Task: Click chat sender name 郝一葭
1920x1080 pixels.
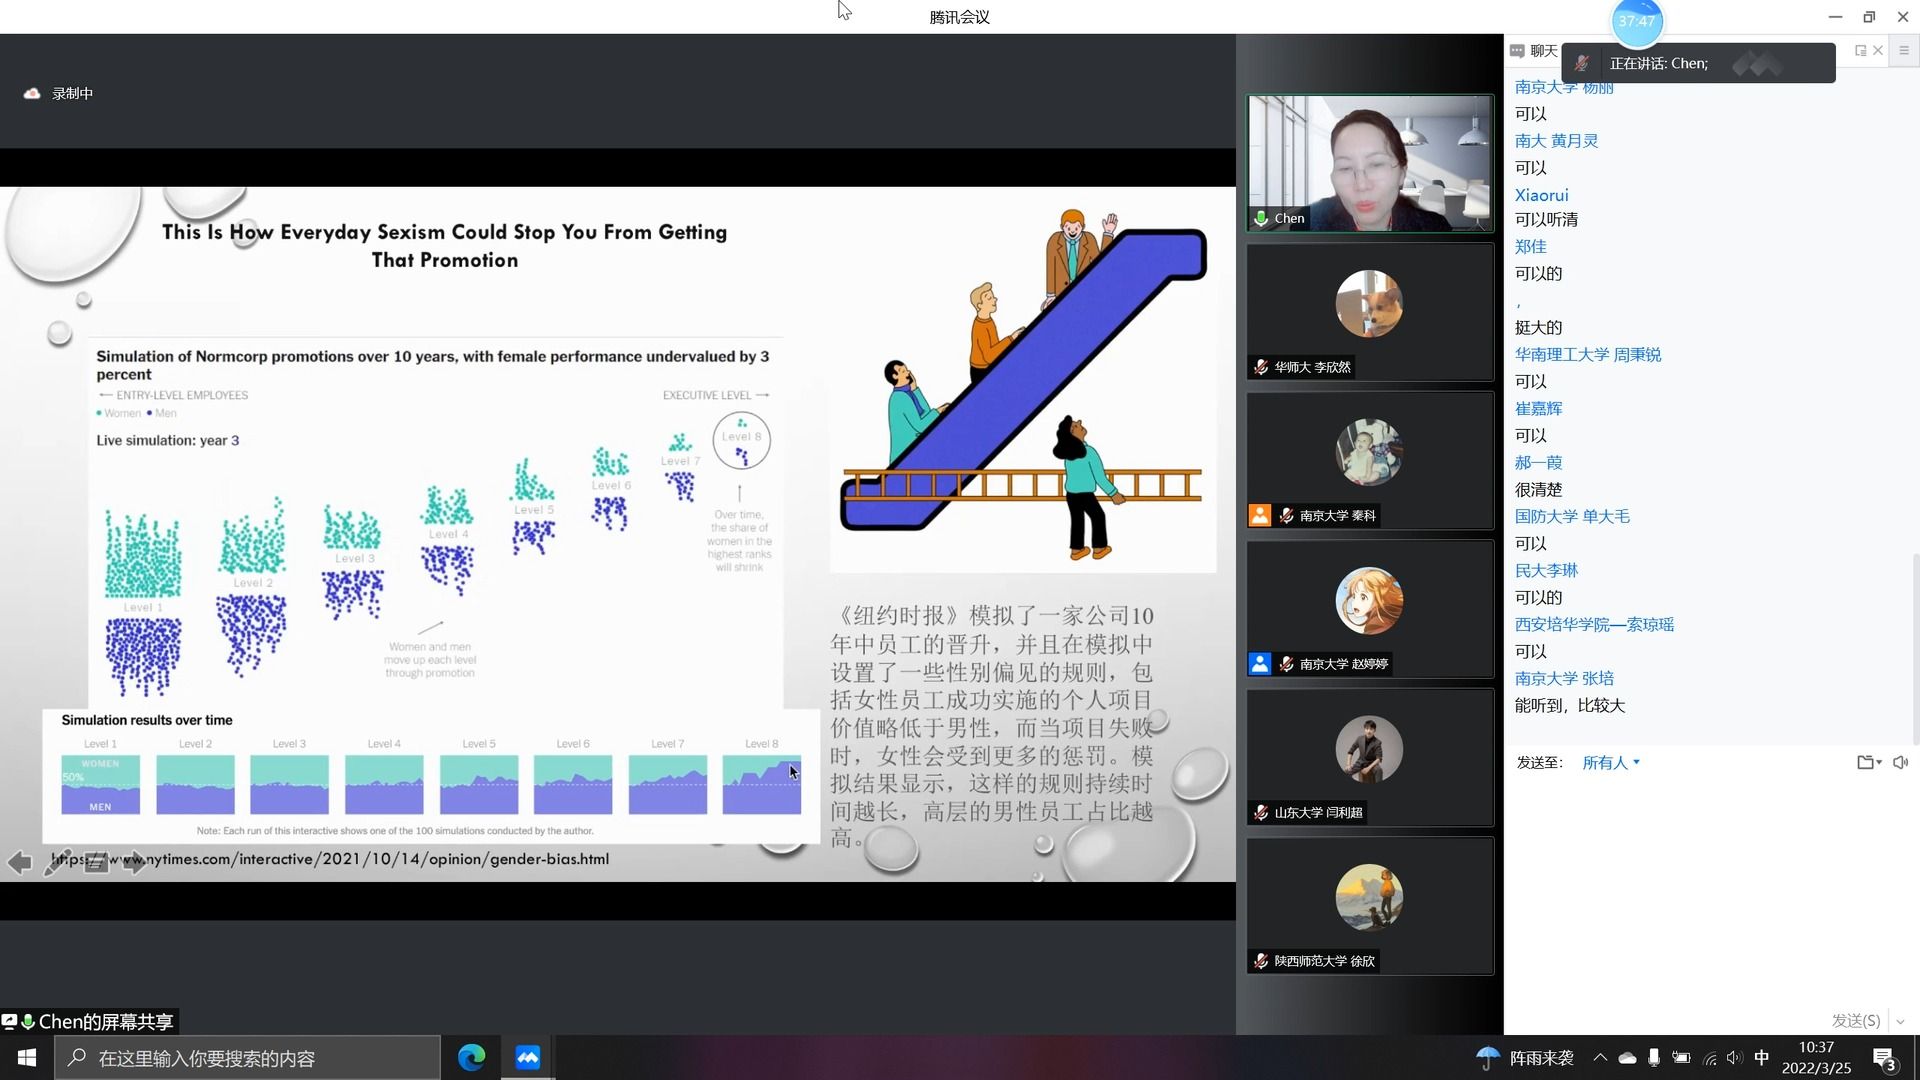Action: [1538, 462]
